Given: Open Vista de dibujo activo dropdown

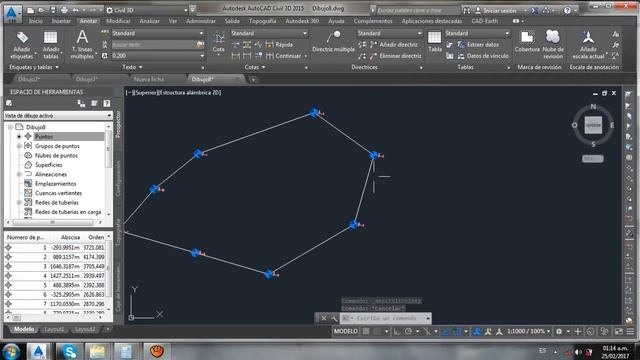Looking at the screenshot, I should coord(58,116).
